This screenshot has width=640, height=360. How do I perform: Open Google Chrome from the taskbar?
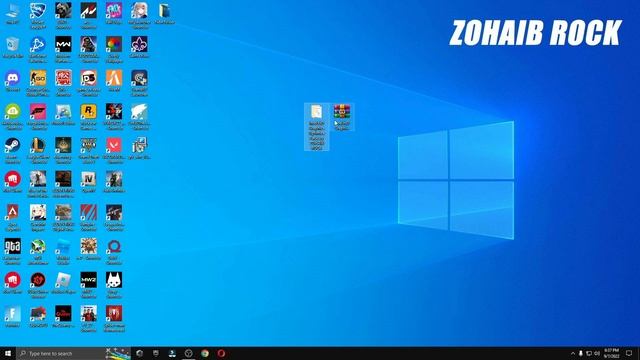(205, 353)
